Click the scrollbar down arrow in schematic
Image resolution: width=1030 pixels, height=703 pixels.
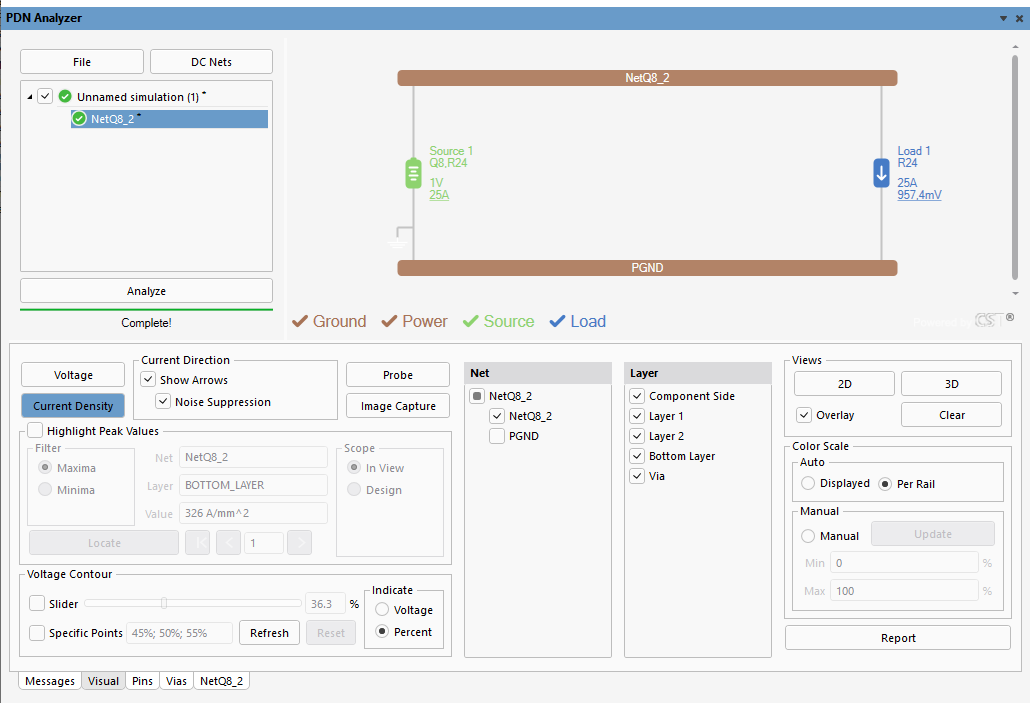[1016, 294]
